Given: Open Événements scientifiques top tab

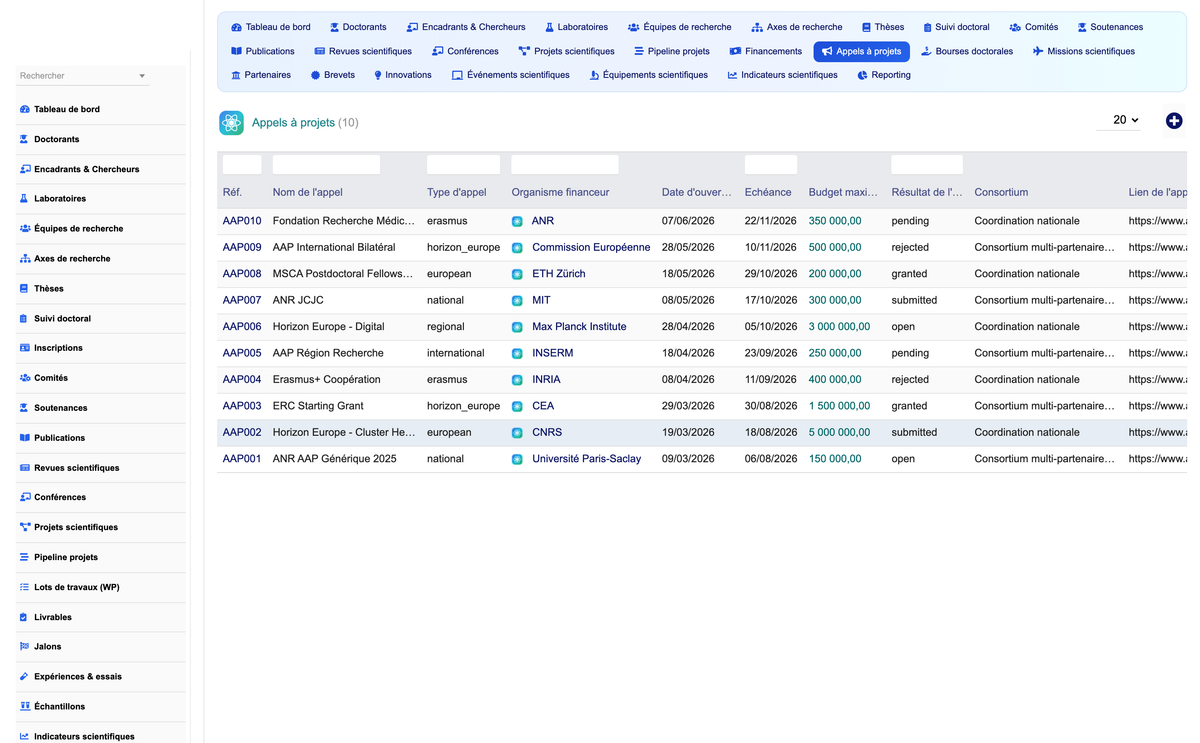Looking at the screenshot, I should tap(511, 75).
